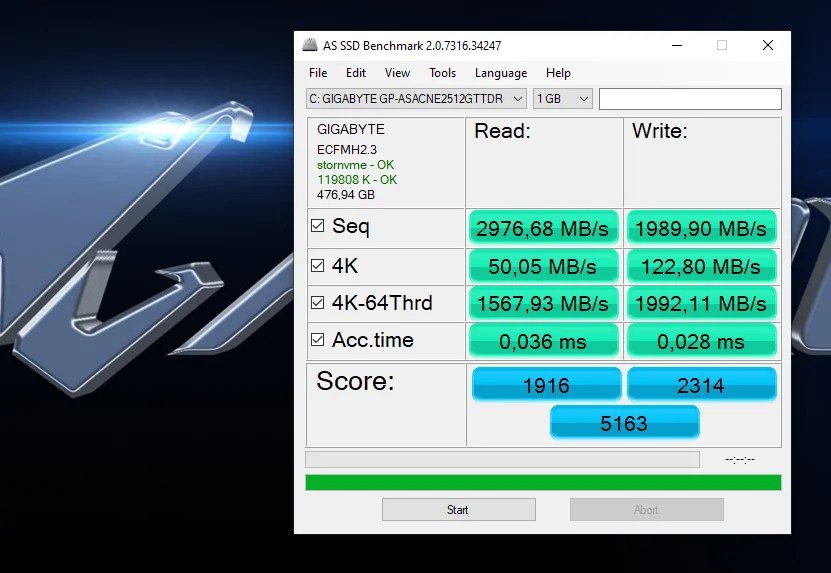This screenshot has height=573, width=831.
Task: Toggle the Acc.time test checkbox
Action: [318, 340]
